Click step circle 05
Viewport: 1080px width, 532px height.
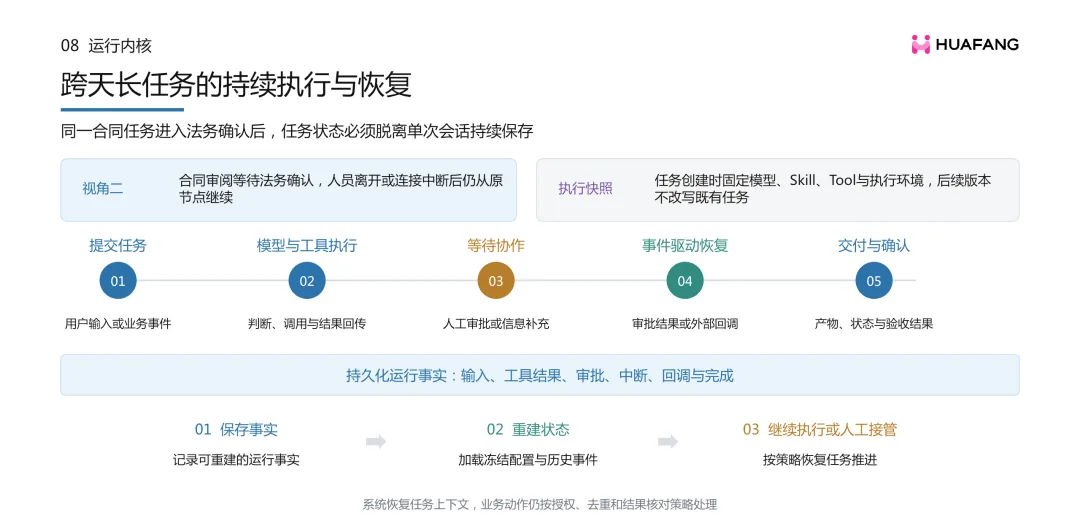(x=873, y=281)
